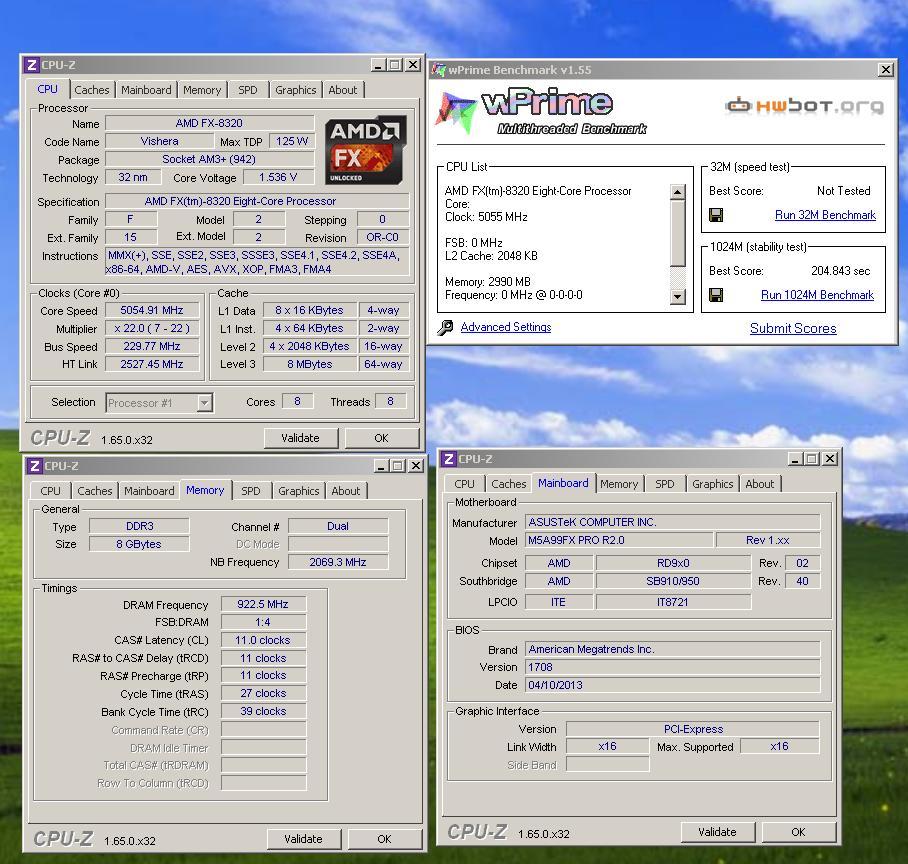Click the CPU List scroll up arrow
Image resolution: width=908 pixels, height=864 pixels.
[x=678, y=192]
